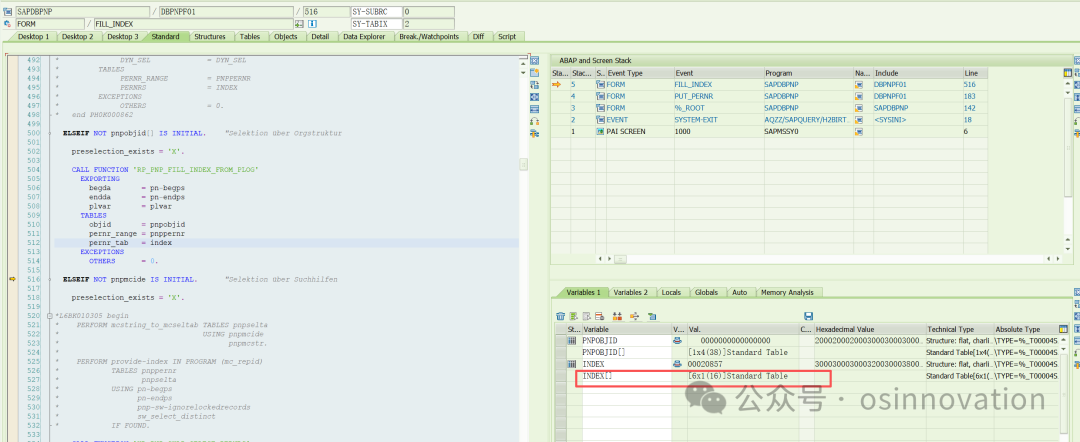This screenshot has height=442, width=1080.
Task: Collapse the comment block at line 520
Action: (49, 316)
